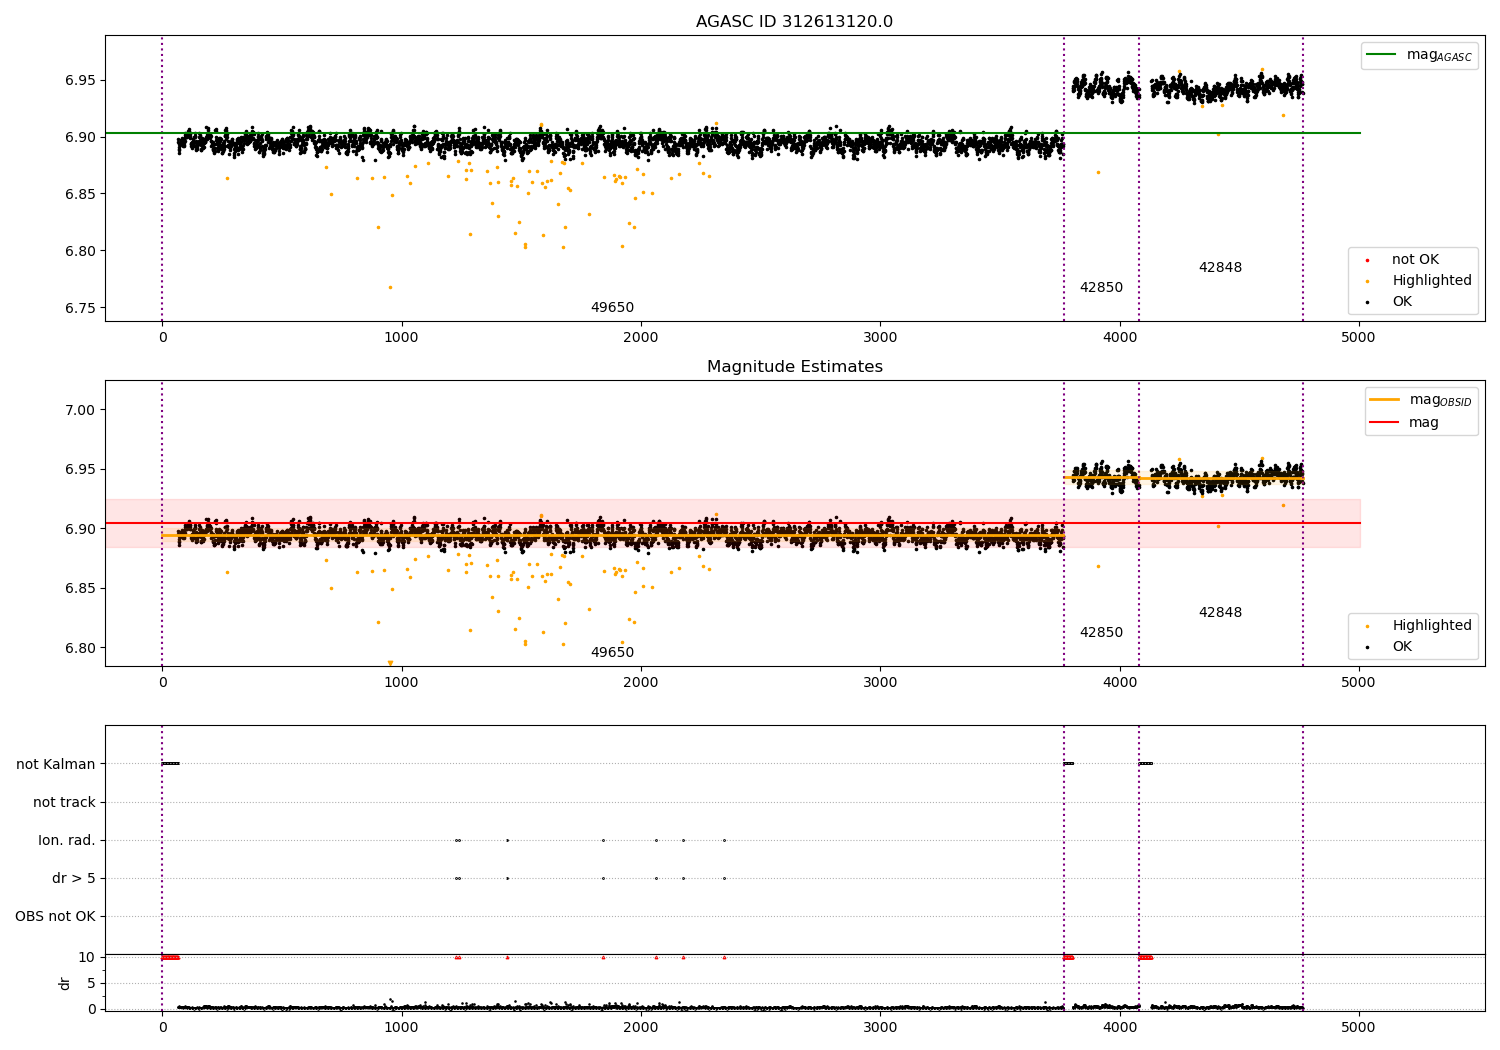Click x-tick '3000' under top plot
The height and width of the screenshot is (1050, 1500).
click(880, 338)
